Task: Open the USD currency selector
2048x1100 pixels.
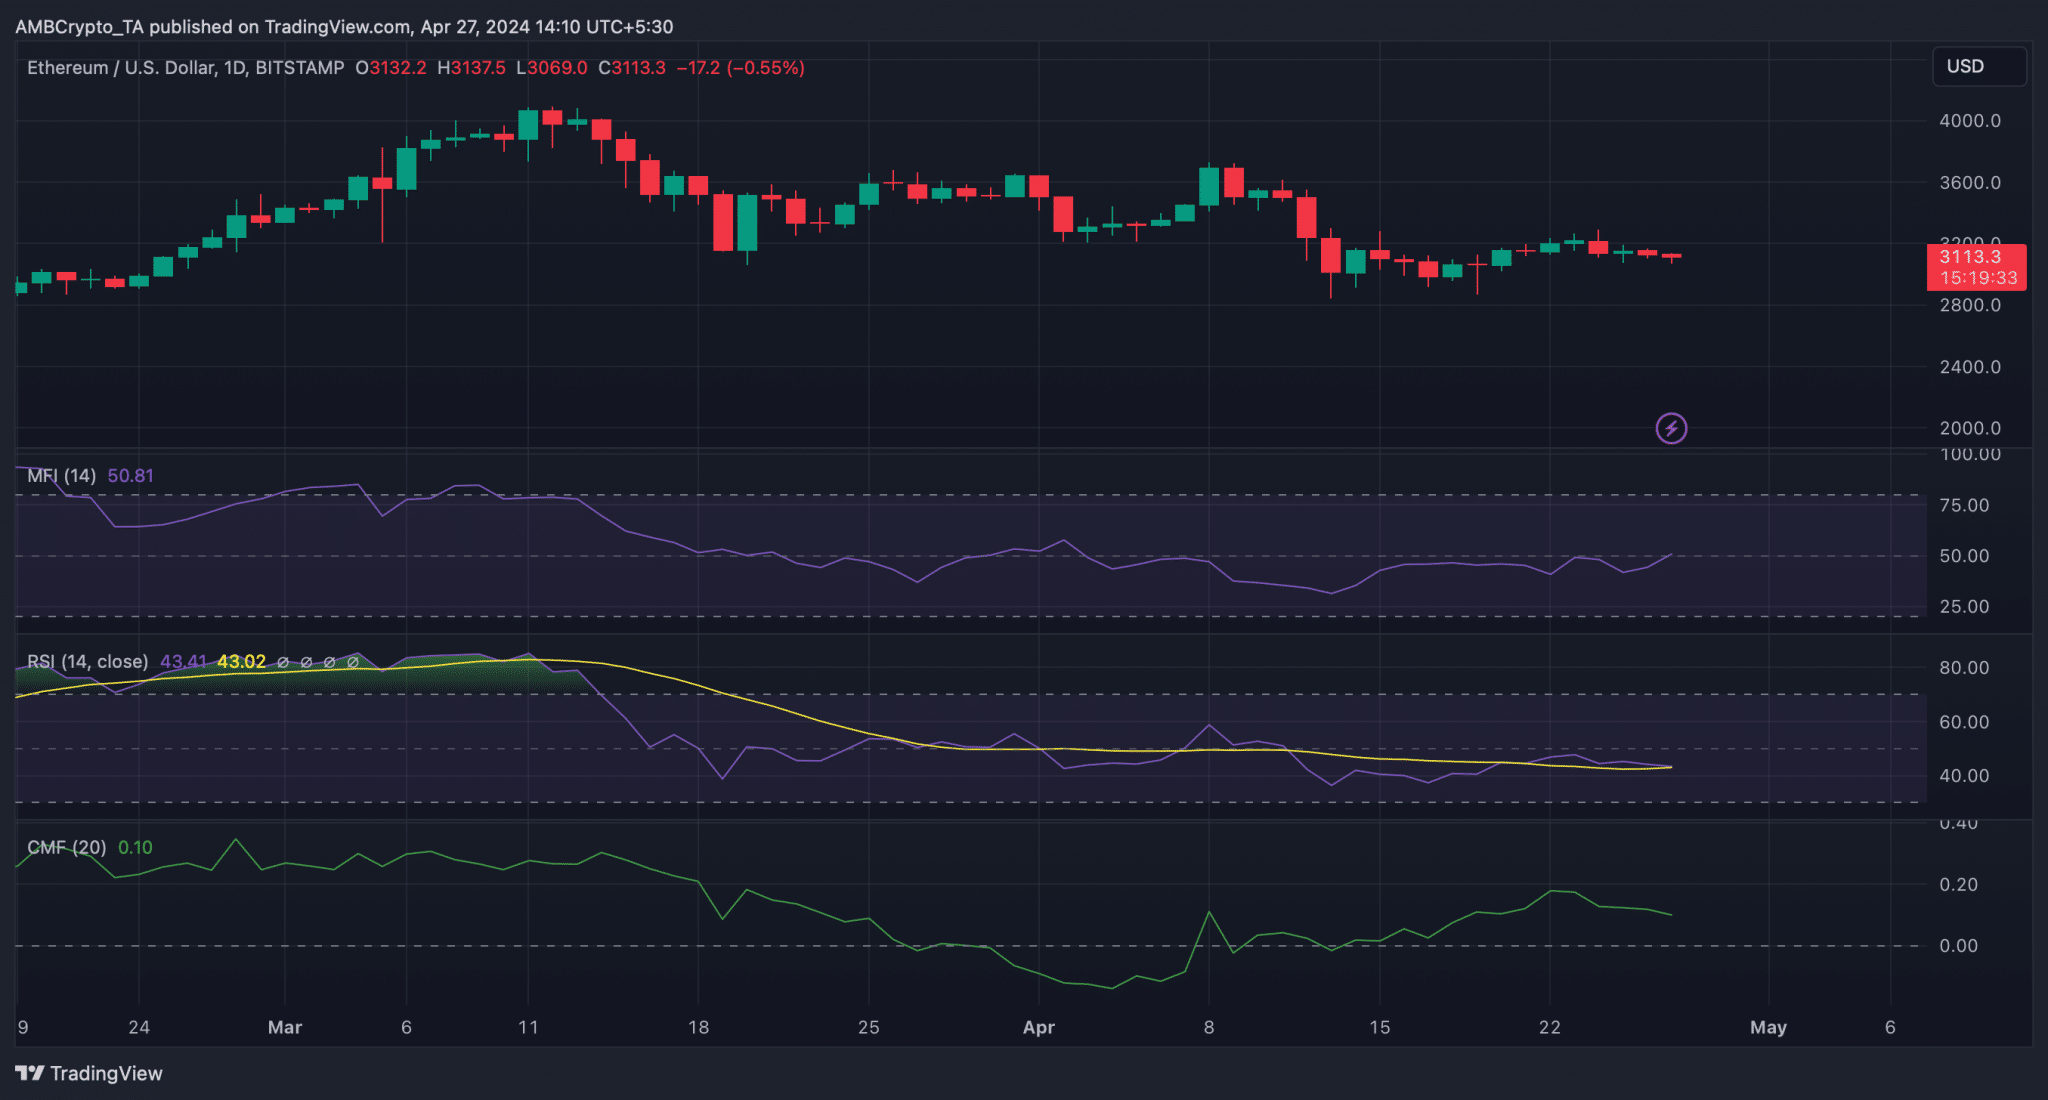Action: tap(1978, 66)
